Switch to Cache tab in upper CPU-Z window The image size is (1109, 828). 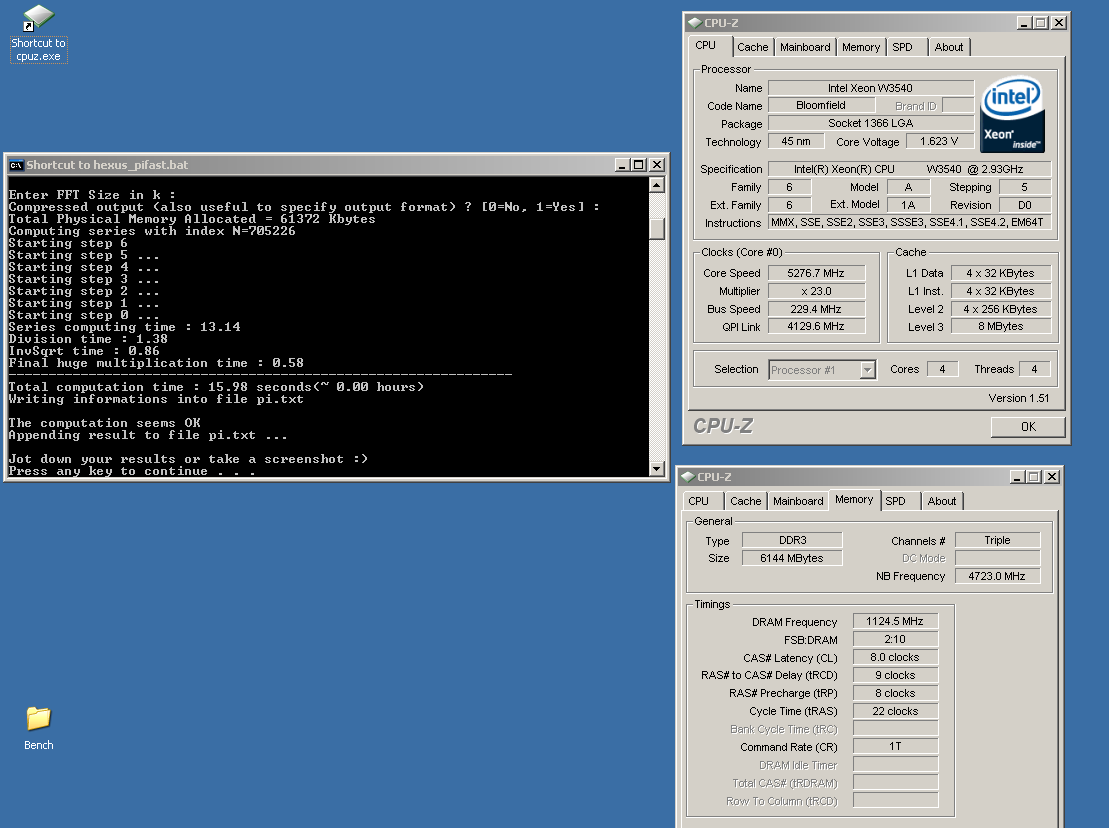coord(753,47)
